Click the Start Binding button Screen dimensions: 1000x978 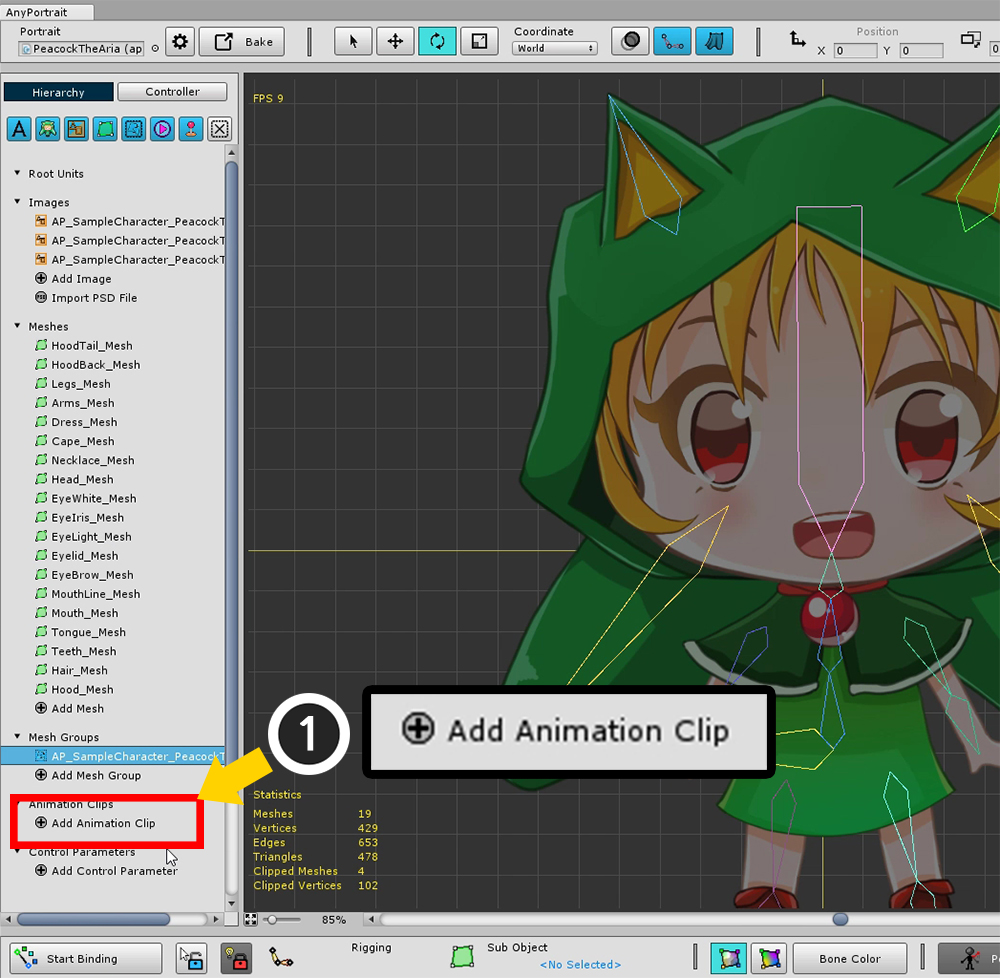click(x=86, y=958)
